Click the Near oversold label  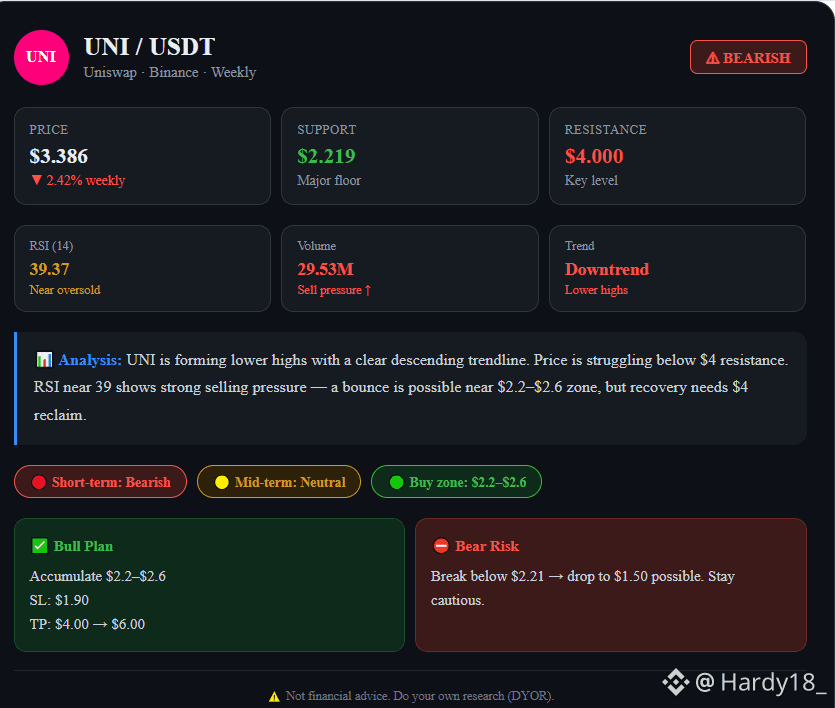64,290
